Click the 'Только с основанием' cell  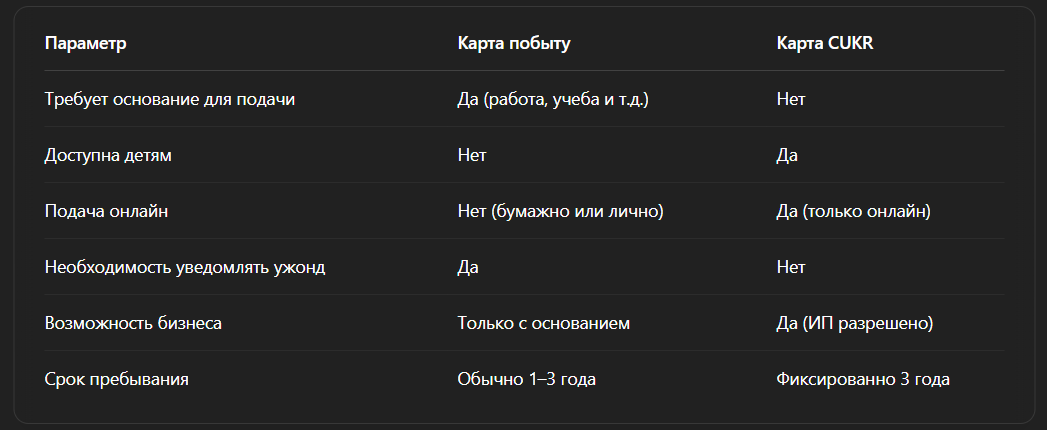pos(543,323)
